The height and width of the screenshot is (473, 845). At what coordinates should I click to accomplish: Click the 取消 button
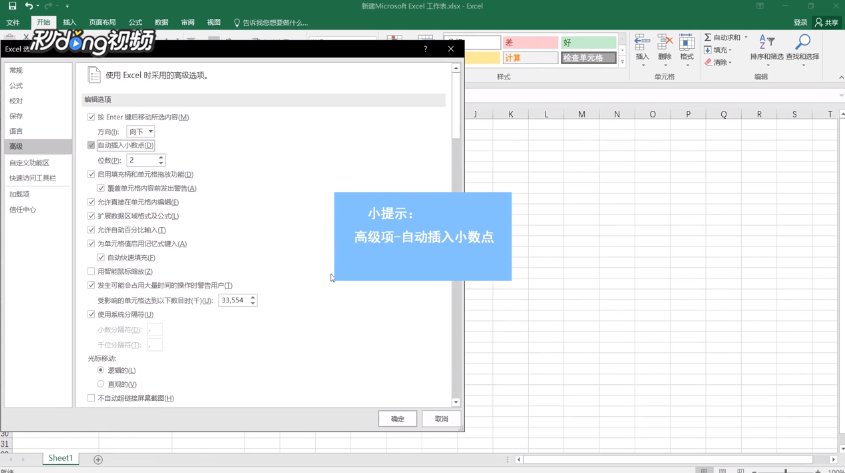tap(441, 419)
